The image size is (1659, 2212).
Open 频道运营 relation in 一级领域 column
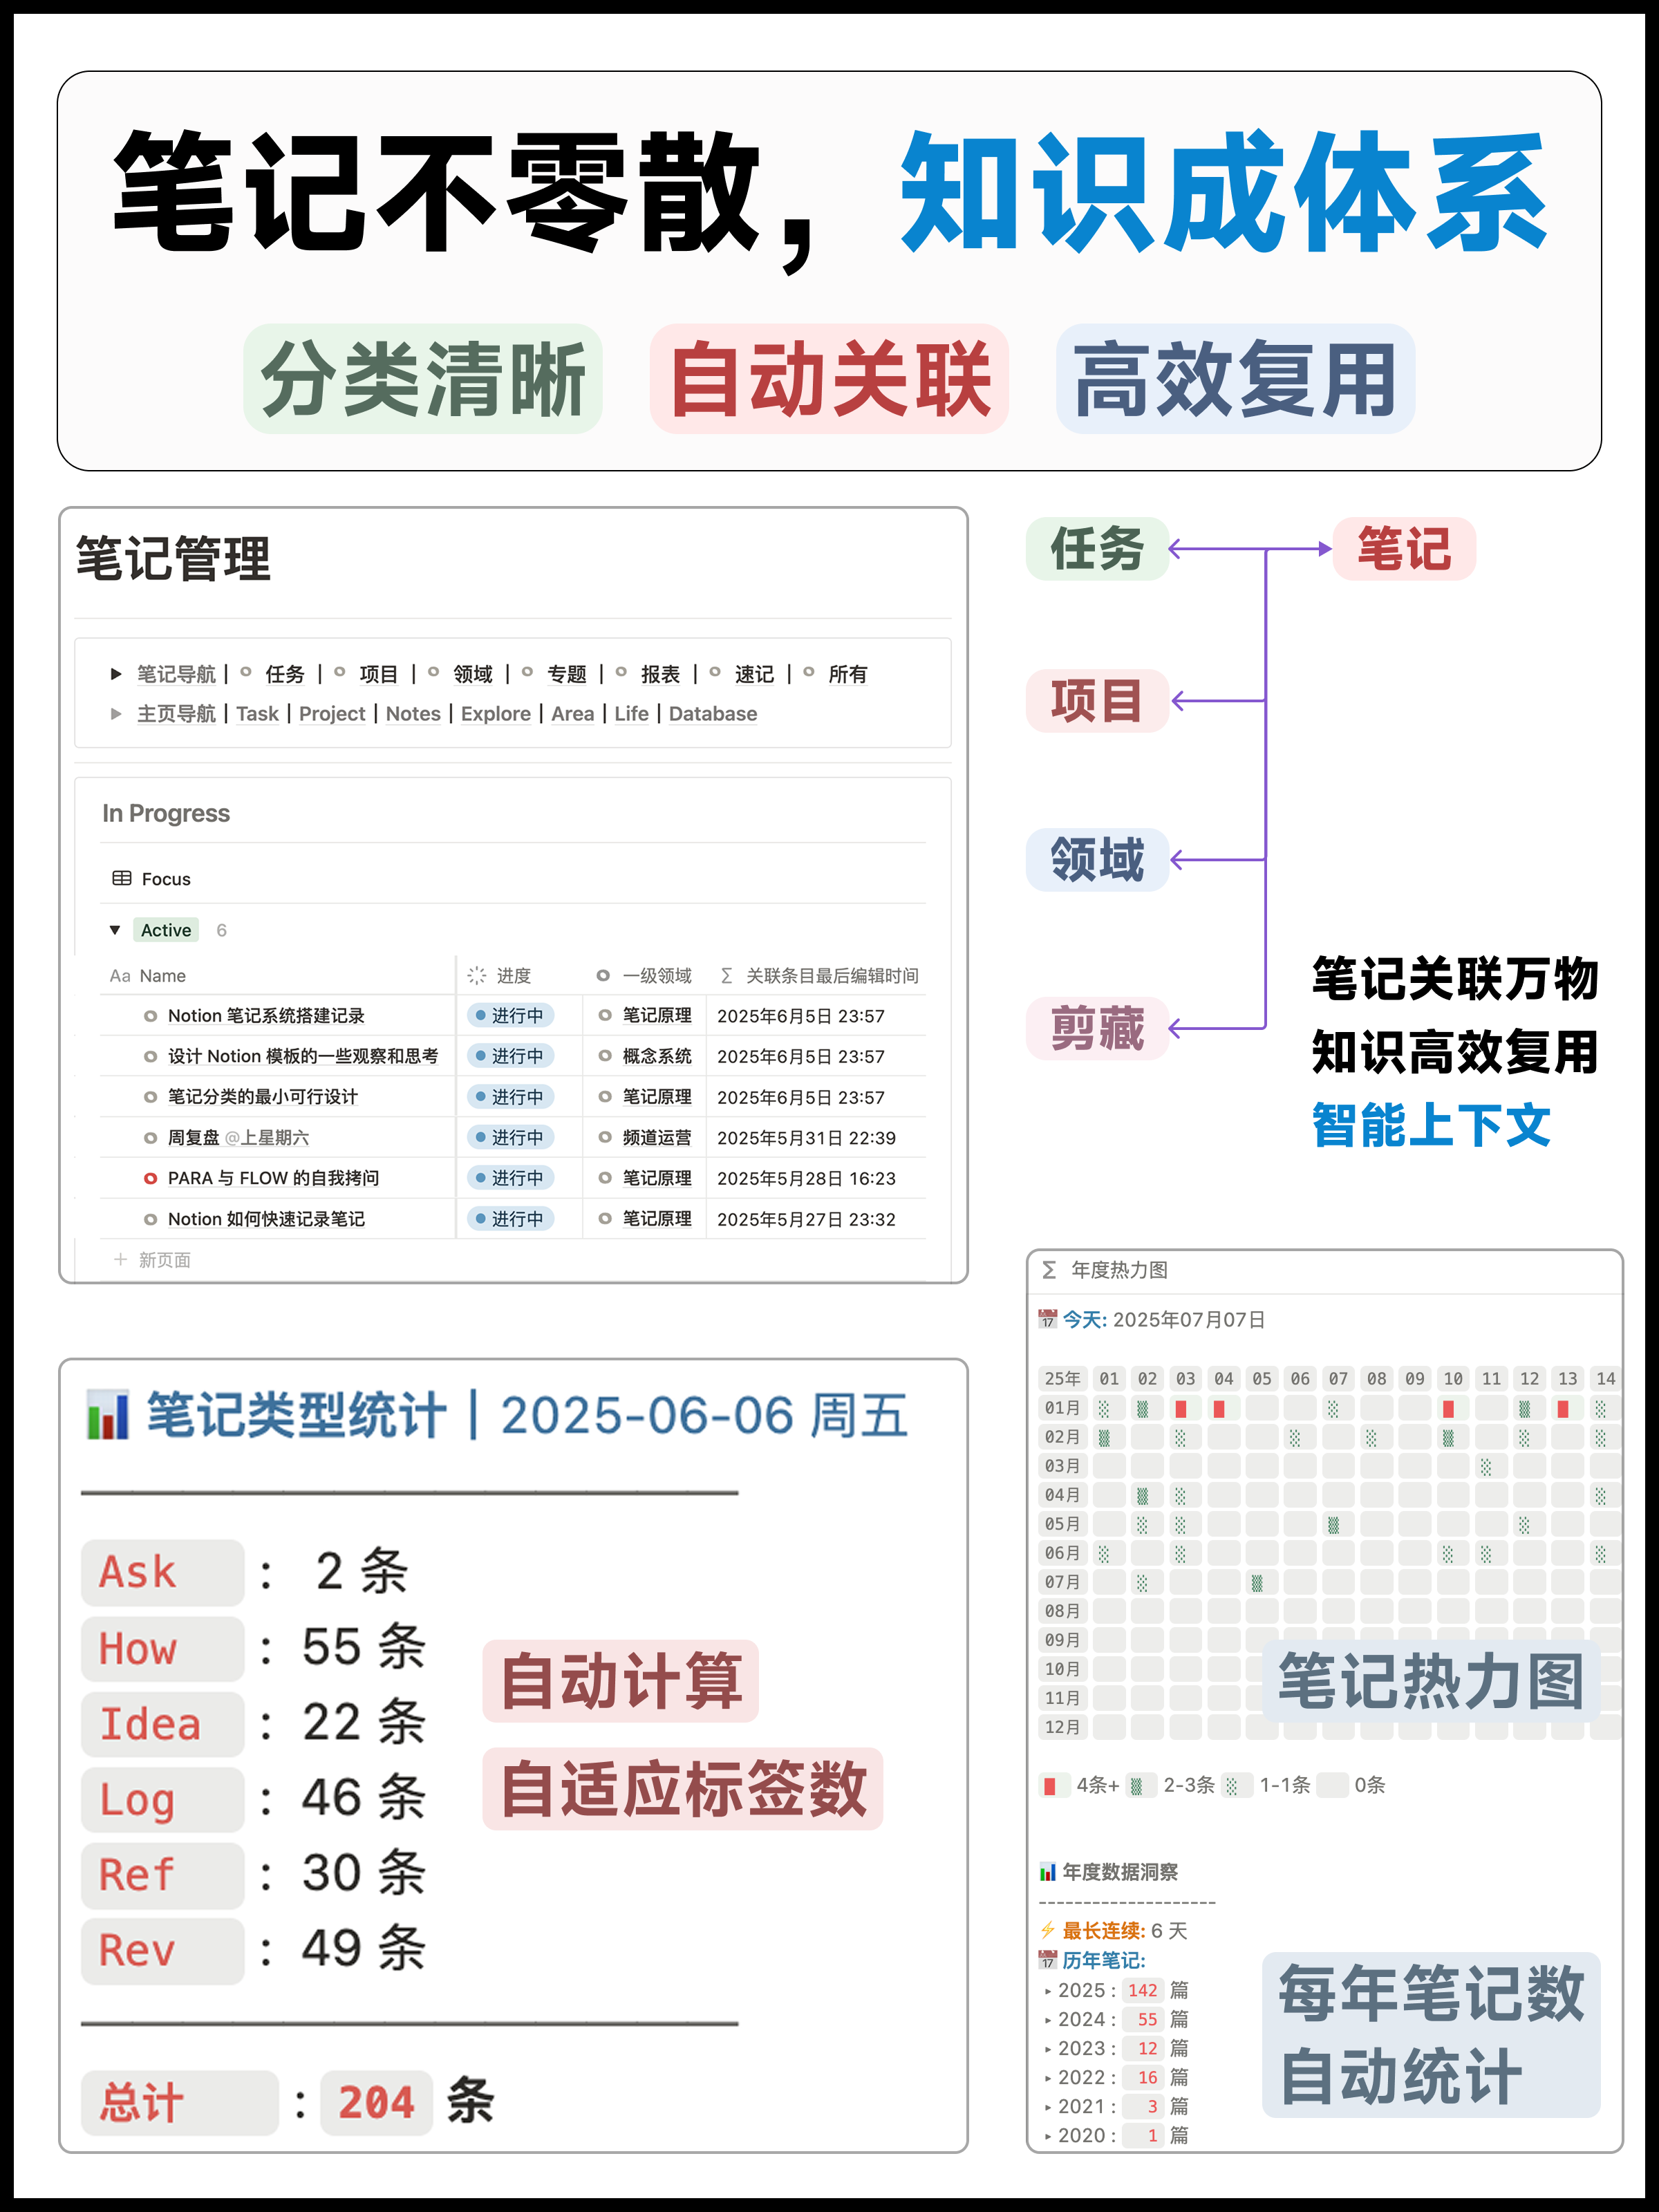657,1138
